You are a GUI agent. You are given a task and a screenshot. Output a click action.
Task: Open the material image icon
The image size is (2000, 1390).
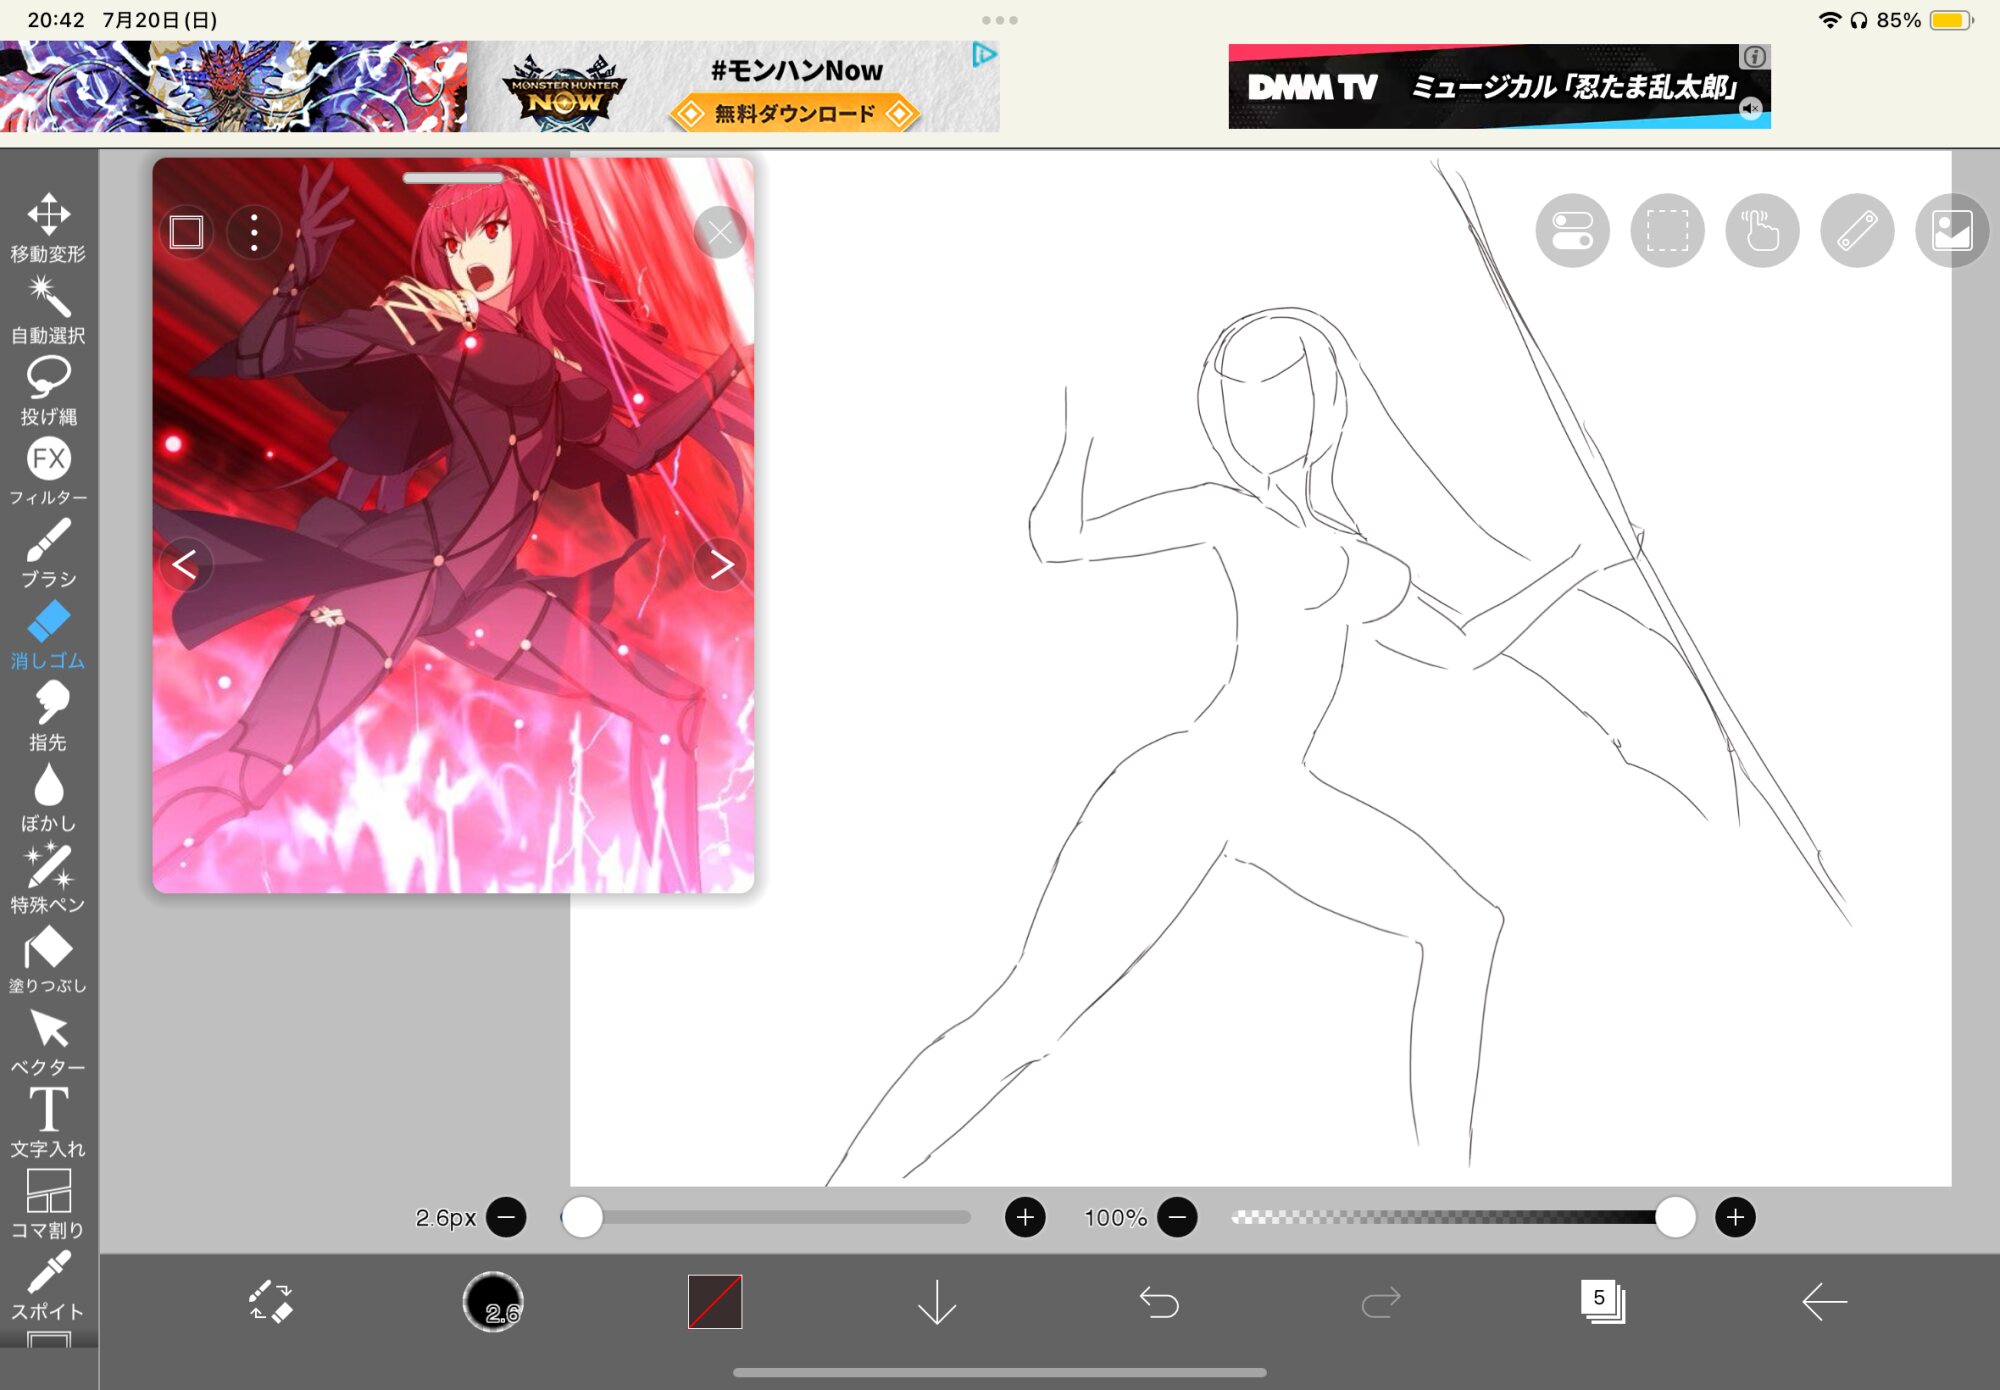(1951, 231)
